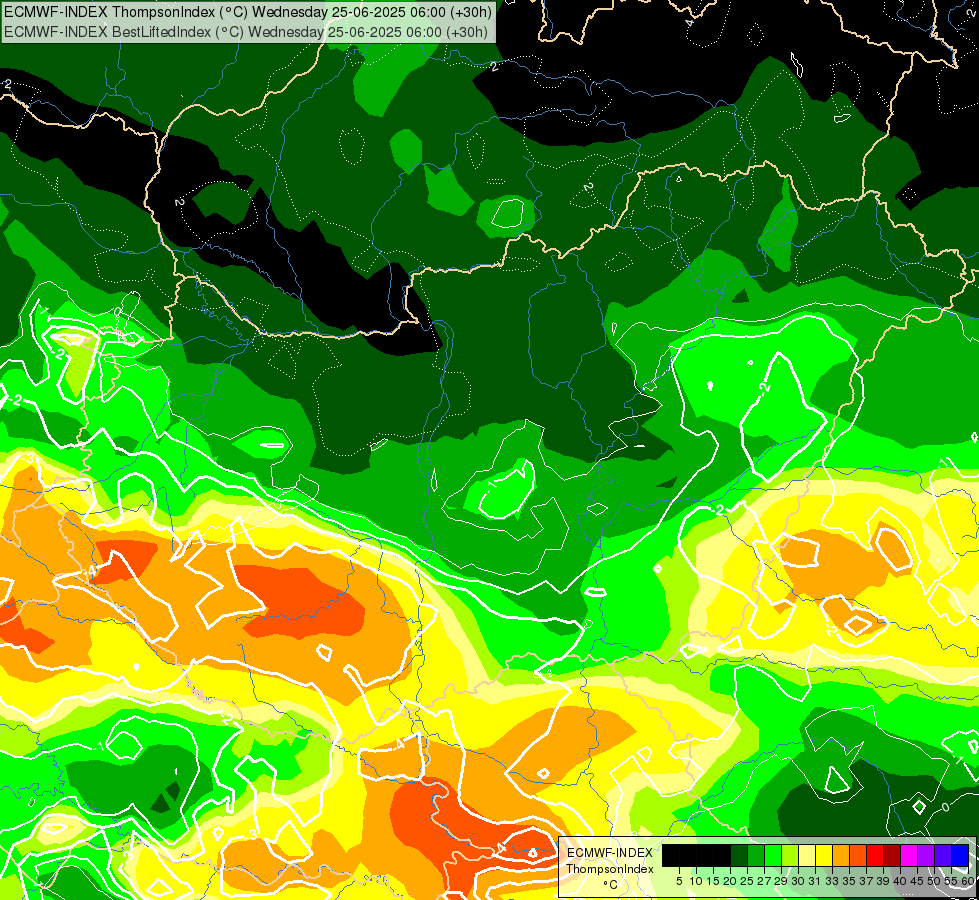Screen dimensions: 979x900
Task: Select the dark red 39–40 legend swatch
Action: 892,855
